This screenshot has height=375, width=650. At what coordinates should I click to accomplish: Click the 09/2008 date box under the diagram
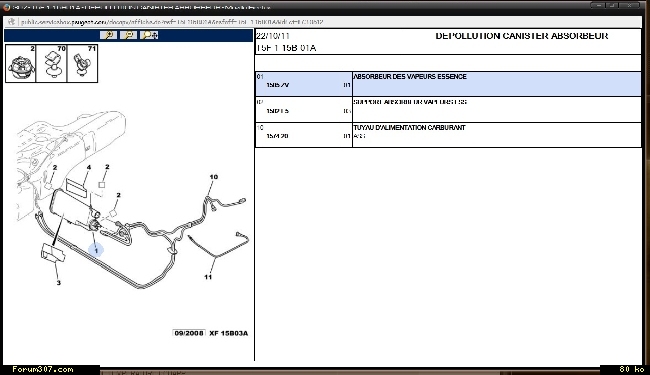click(x=189, y=333)
